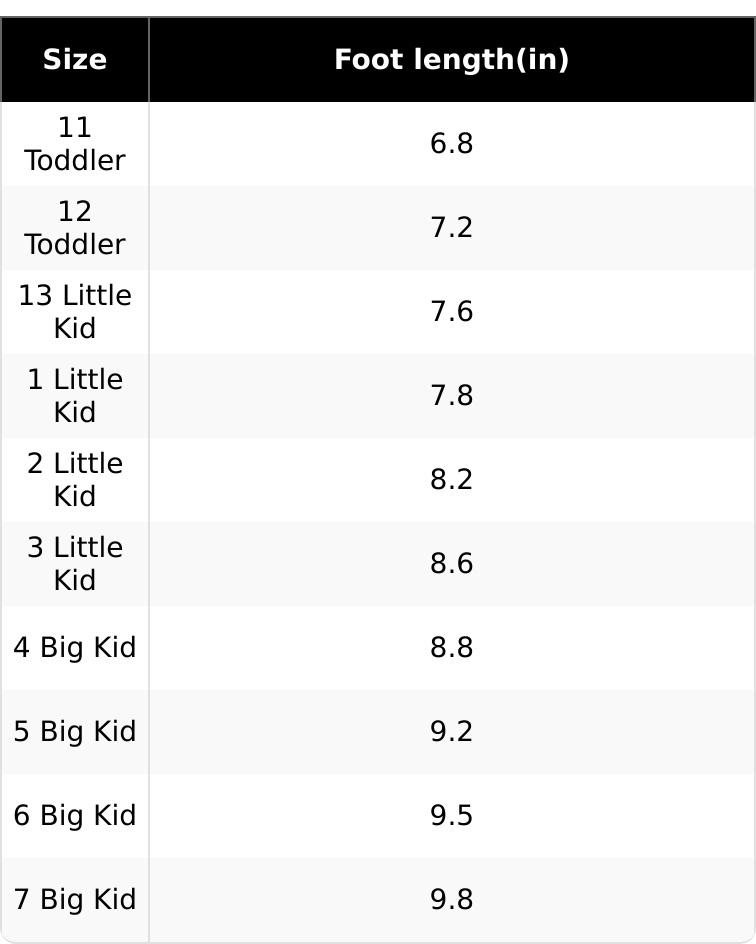Viewport: 756px width, 944px height.
Task: Click the 9.2 foot length value
Action: tap(451, 732)
